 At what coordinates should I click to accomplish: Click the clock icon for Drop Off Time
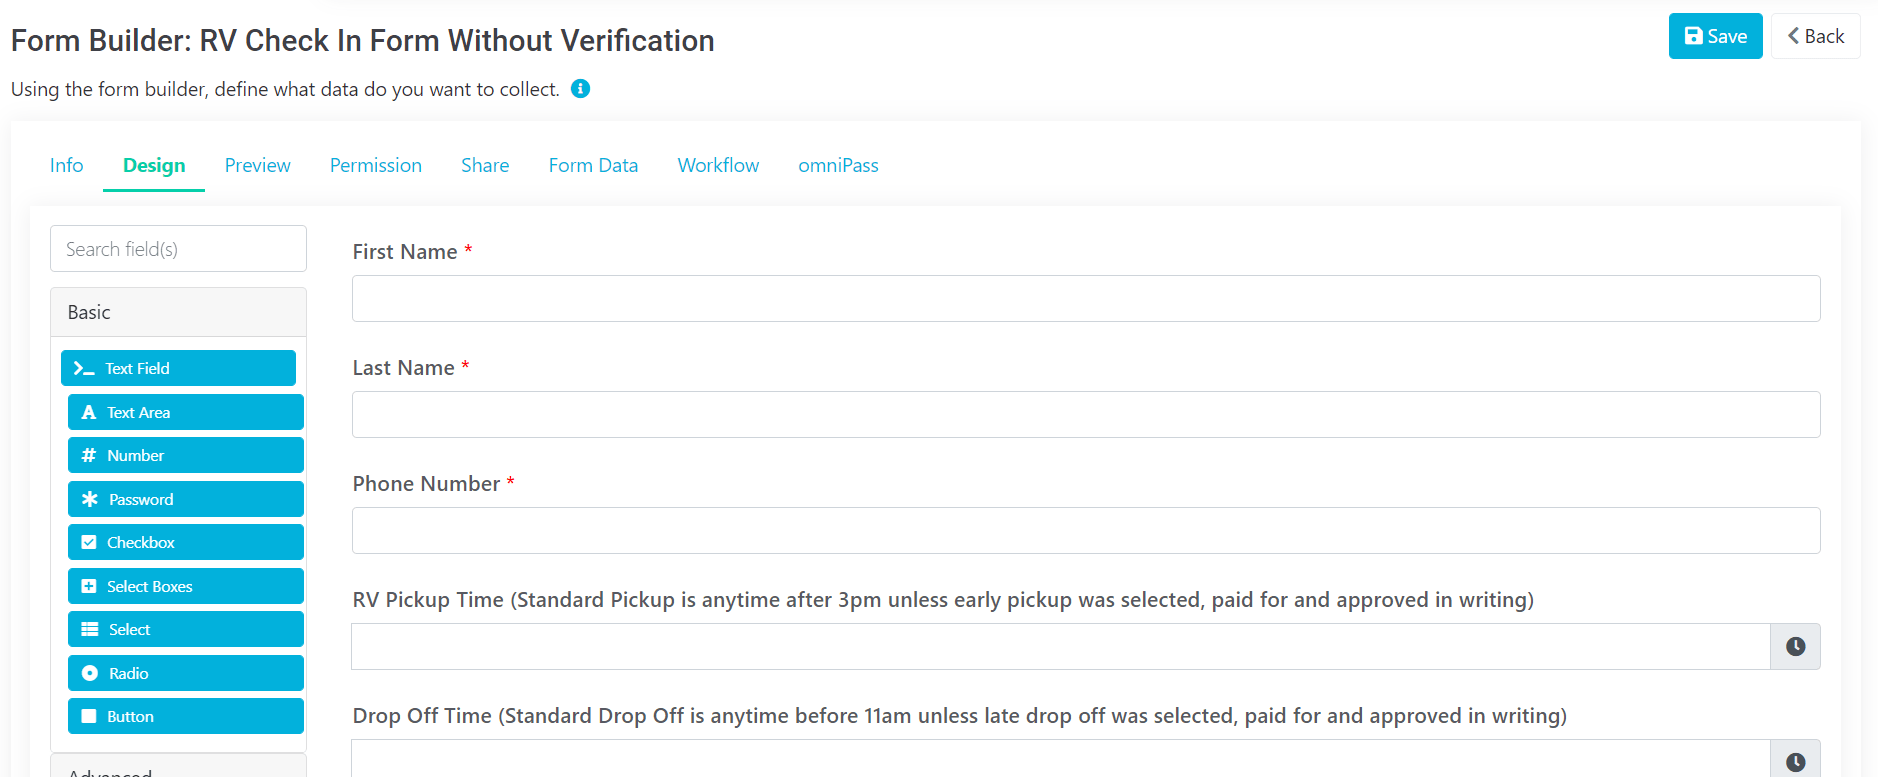[1795, 762]
